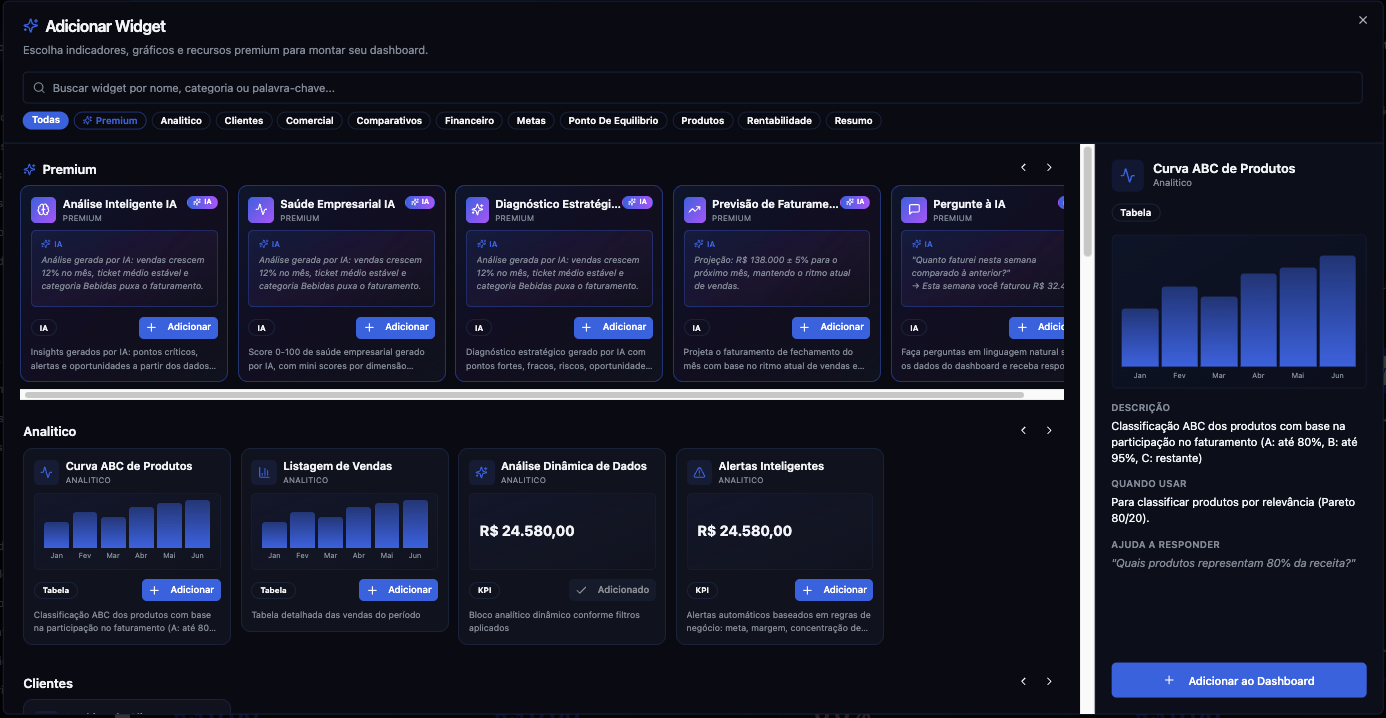1386x718 pixels.
Task: Click the KPI tag on Alertas Inteligentes card
Action: pyautogui.click(x=702, y=590)
